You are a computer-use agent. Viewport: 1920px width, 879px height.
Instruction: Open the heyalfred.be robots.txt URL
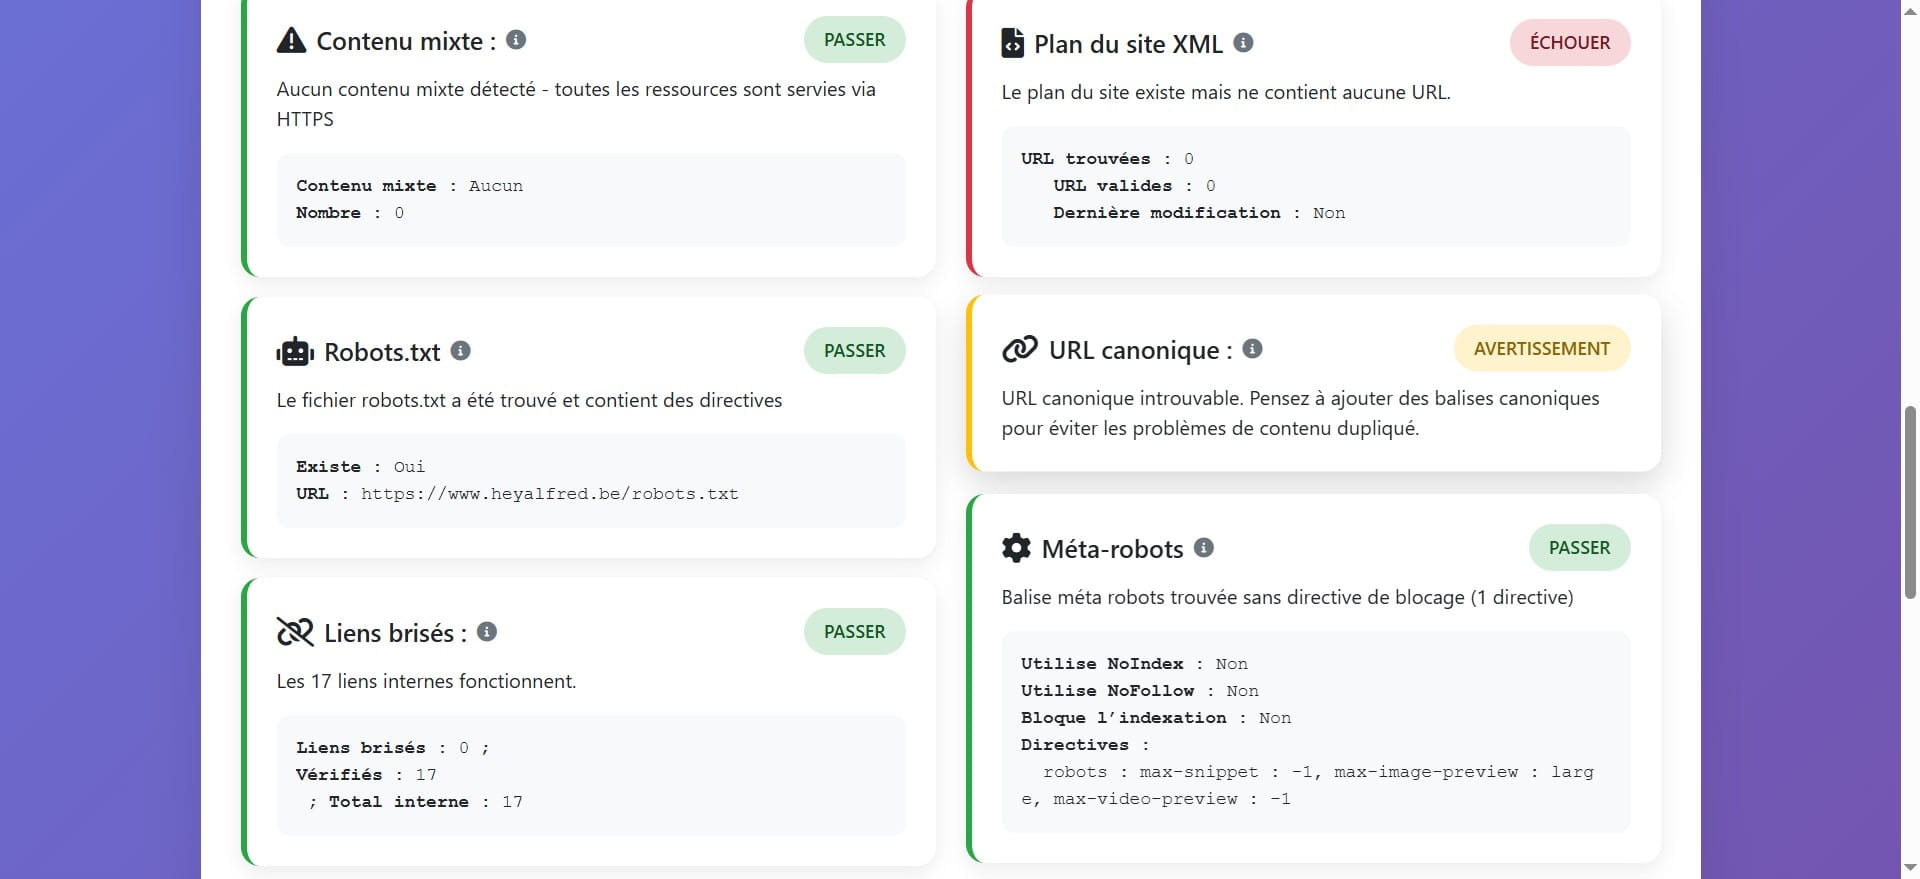550,493
